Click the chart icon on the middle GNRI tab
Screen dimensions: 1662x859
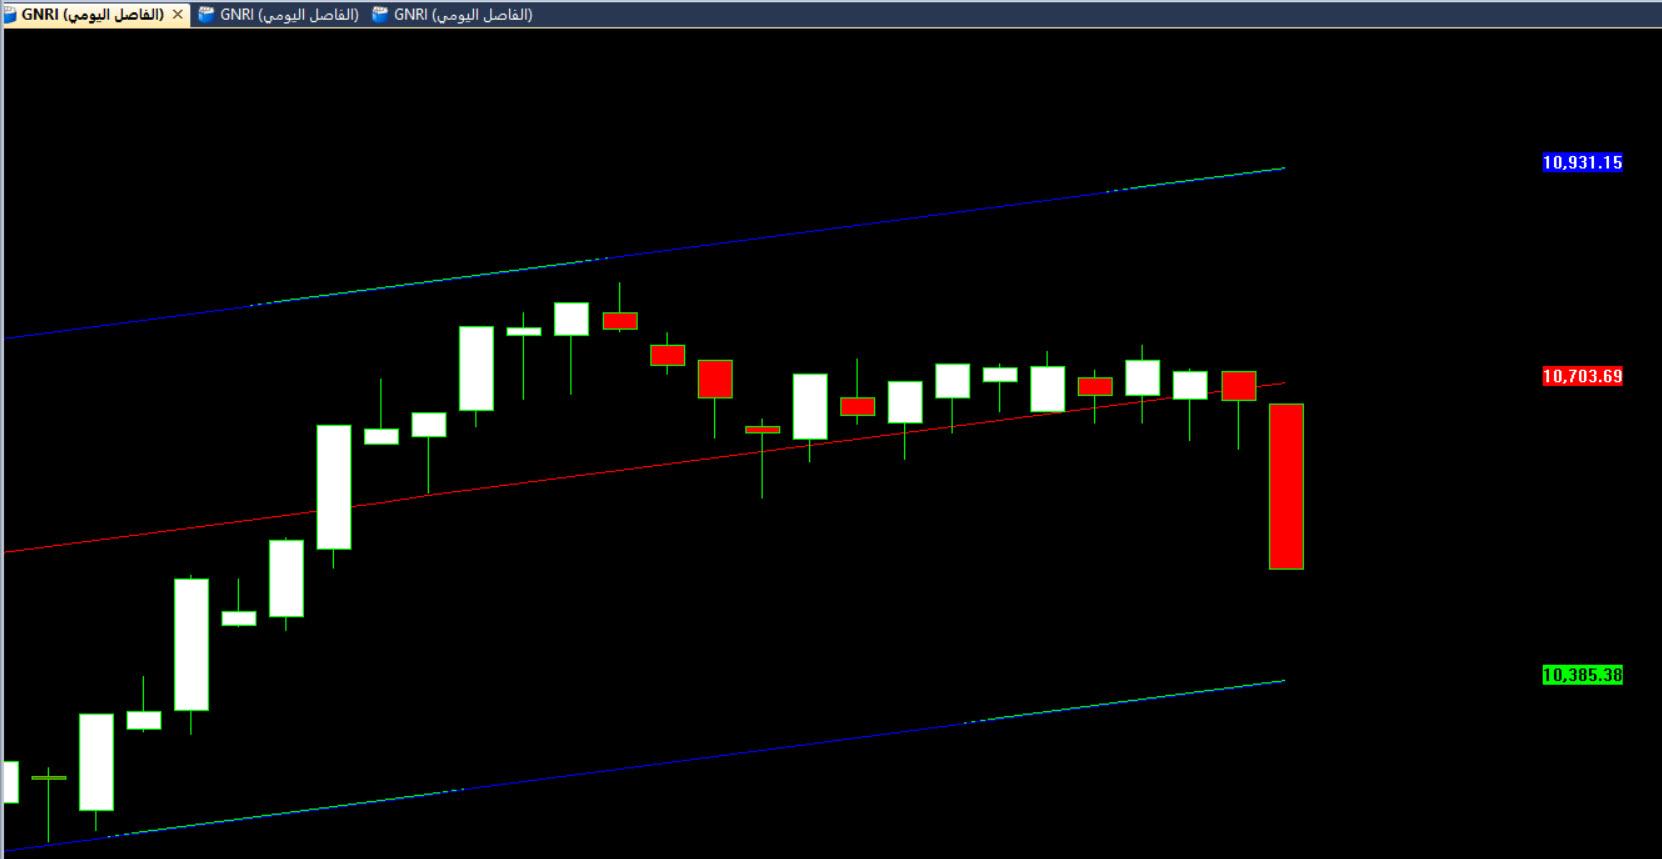(206, 14)
